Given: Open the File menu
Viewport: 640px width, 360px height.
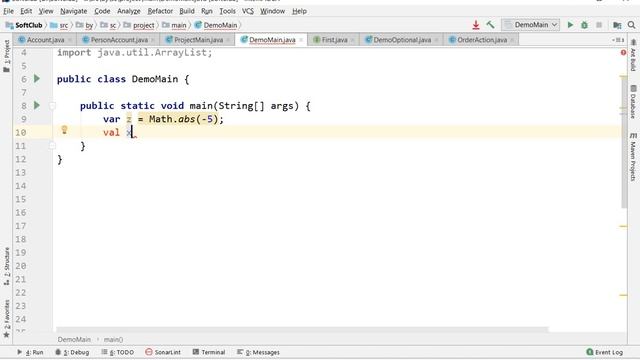Looking at the screenshot, I should pyautogui.click(x=8, y=11).
